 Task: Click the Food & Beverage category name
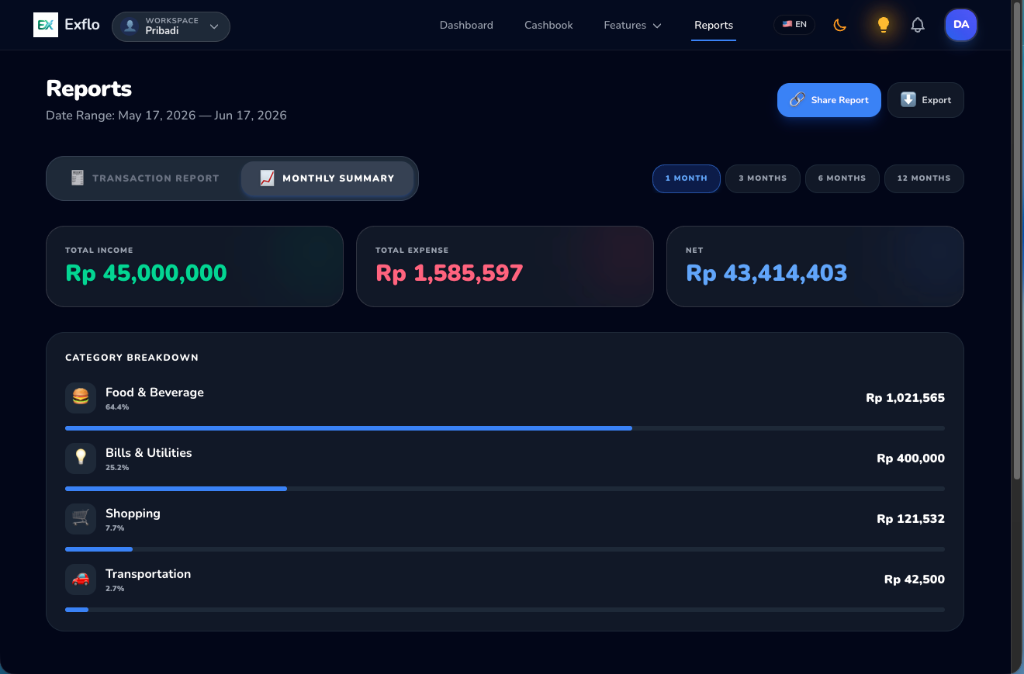pos(154,393)
